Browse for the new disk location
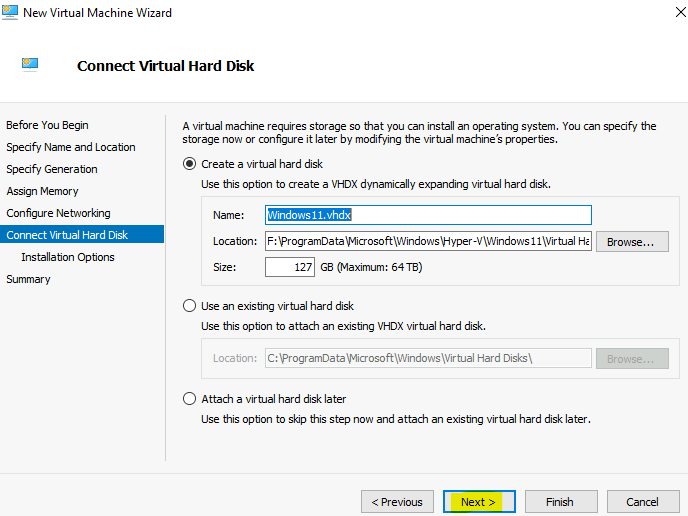688x516 pixels. [x=632, y=242]
